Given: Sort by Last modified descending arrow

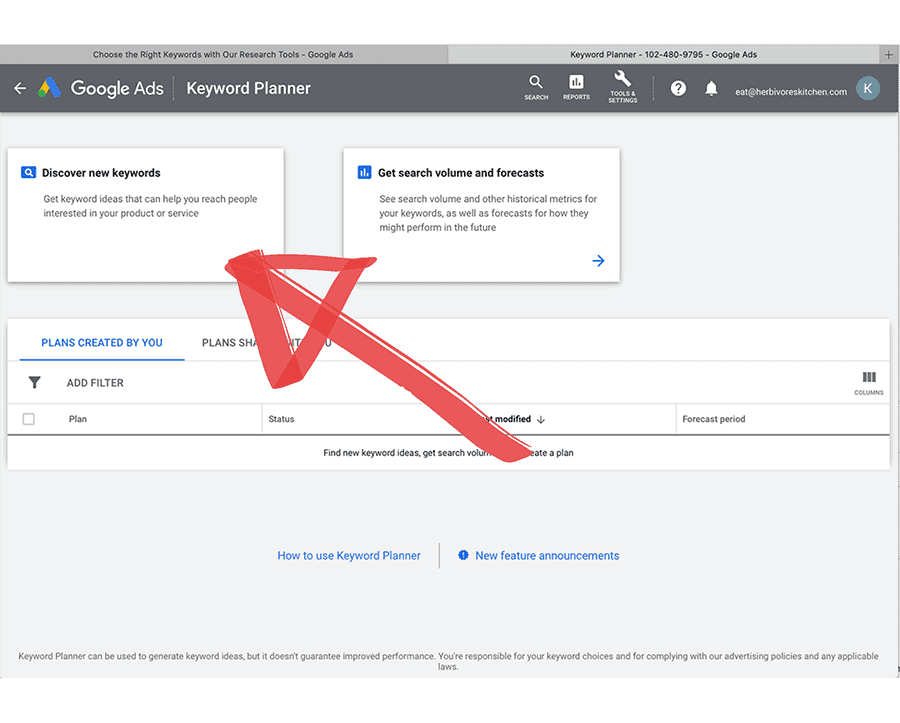Looking at the screenshot, I should tap(541, 419).
